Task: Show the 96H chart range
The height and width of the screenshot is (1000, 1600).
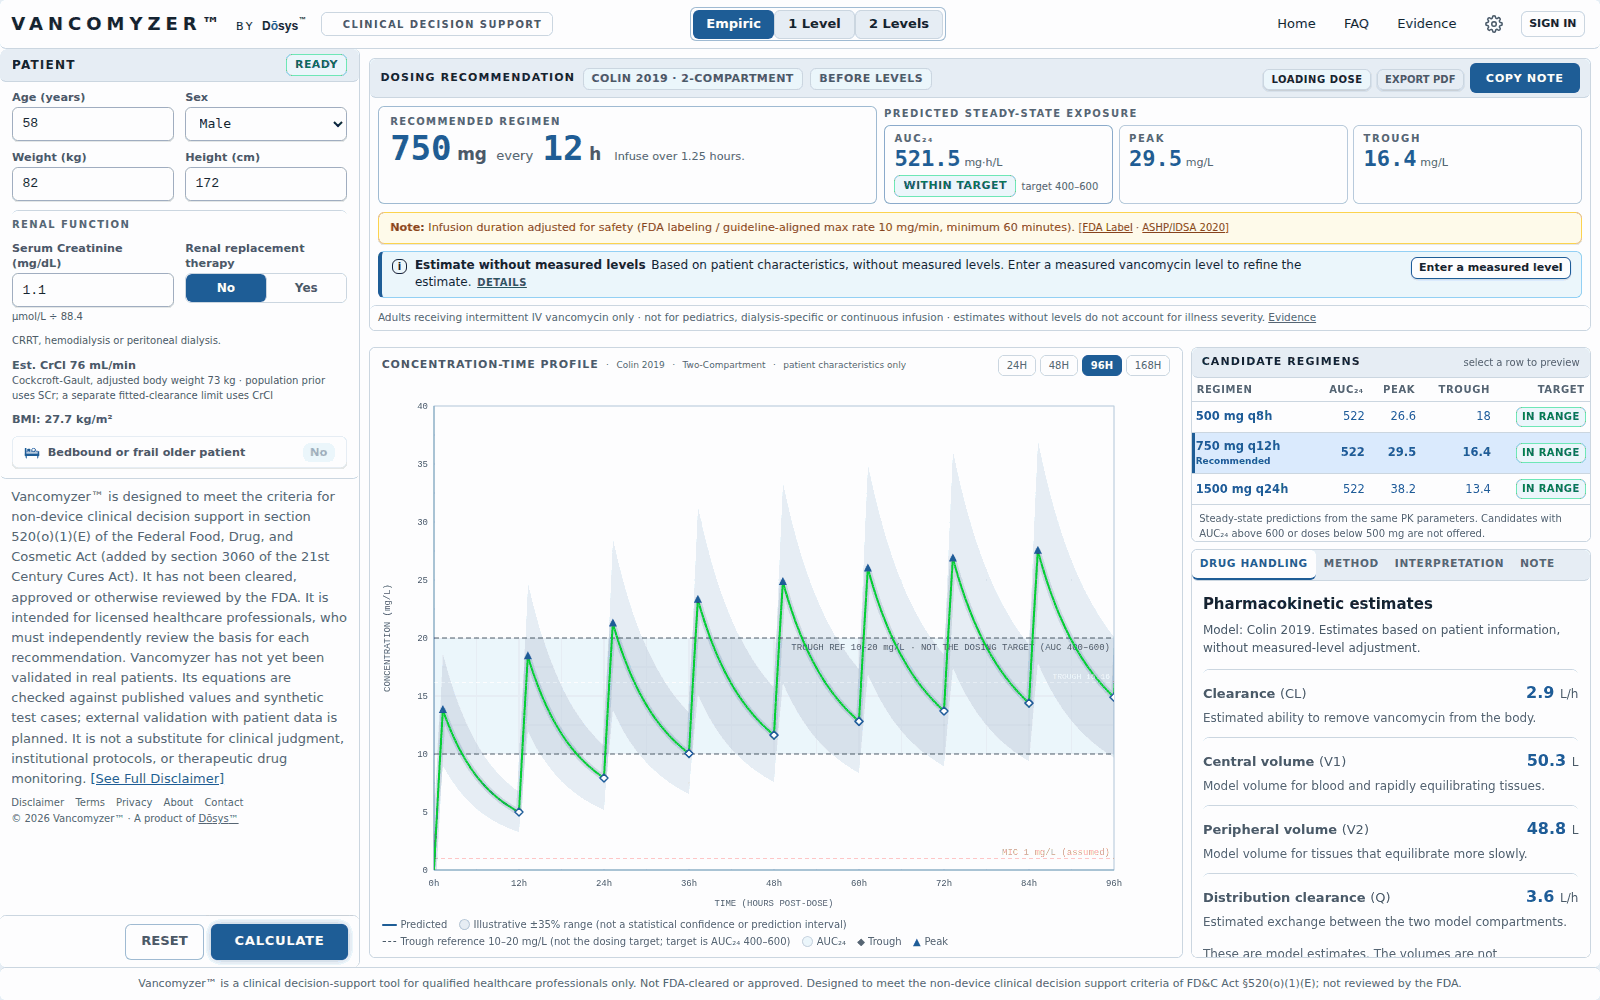Action: (1102, 366)
